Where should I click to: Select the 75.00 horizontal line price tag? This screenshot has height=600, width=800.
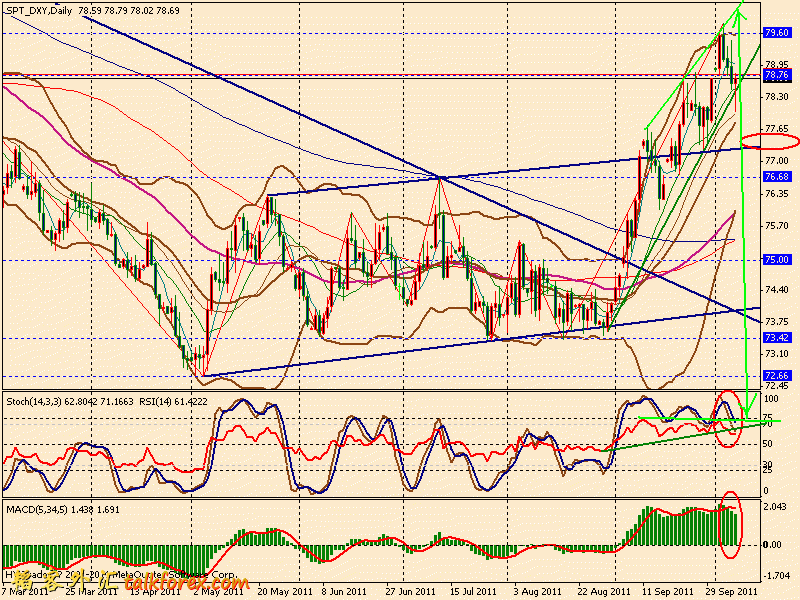coord(777,260)
